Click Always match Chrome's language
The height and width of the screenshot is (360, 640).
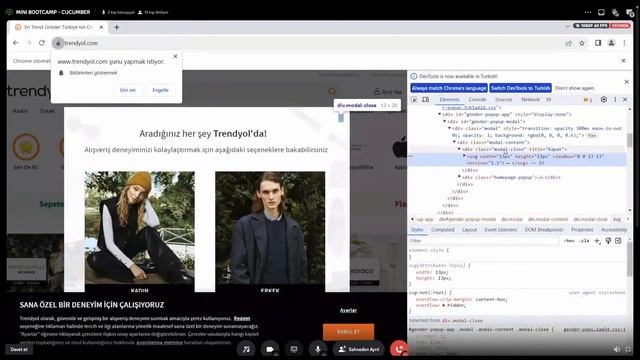449,88
